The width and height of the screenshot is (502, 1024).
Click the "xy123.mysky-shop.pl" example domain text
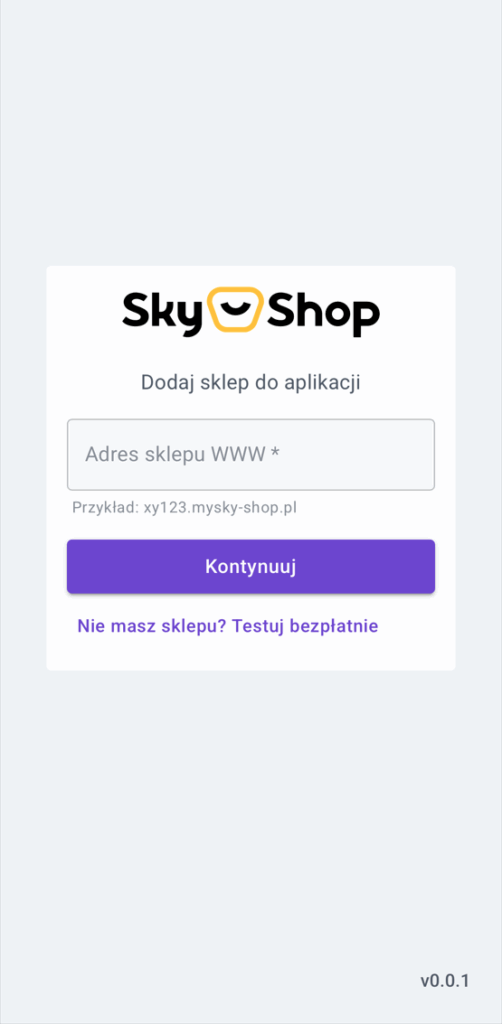221,507
